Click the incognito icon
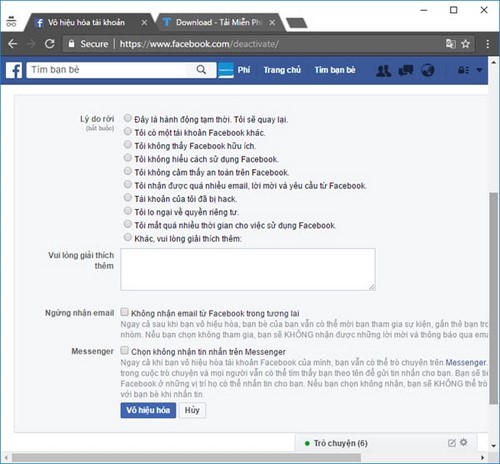Viewport: 500px width, 464px height. pyautogui.click(x=11, y=21)
